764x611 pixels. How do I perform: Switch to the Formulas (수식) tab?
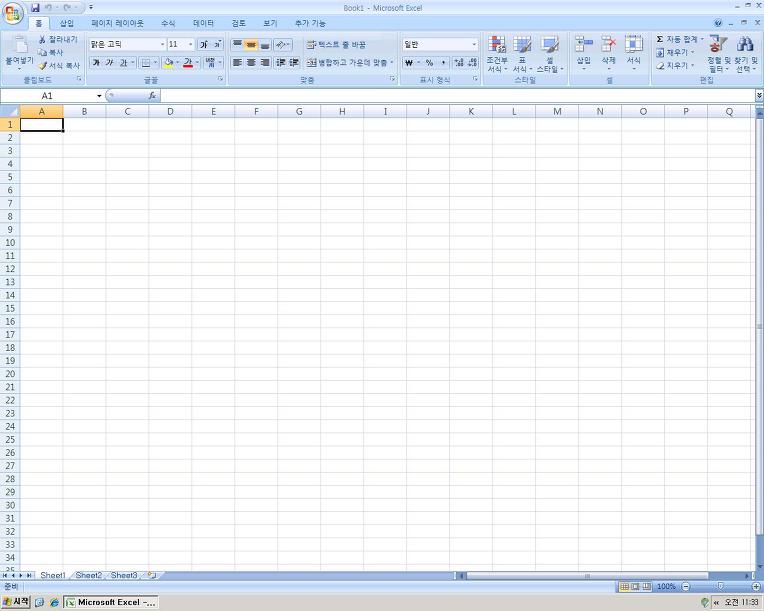[168, 23]
